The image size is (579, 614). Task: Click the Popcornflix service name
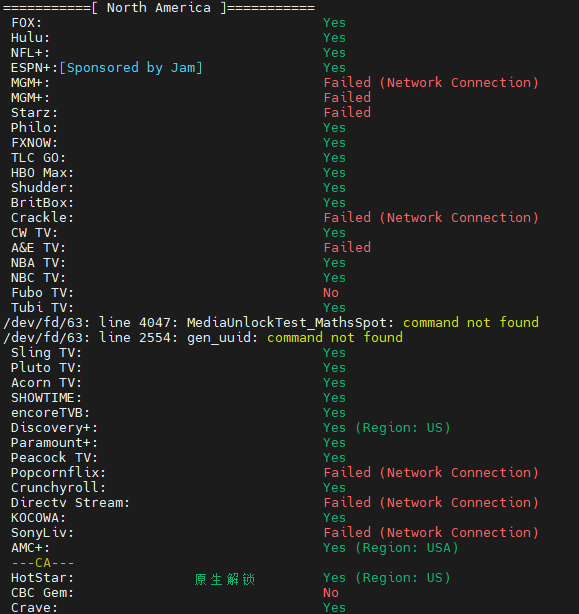pos(58,473)
